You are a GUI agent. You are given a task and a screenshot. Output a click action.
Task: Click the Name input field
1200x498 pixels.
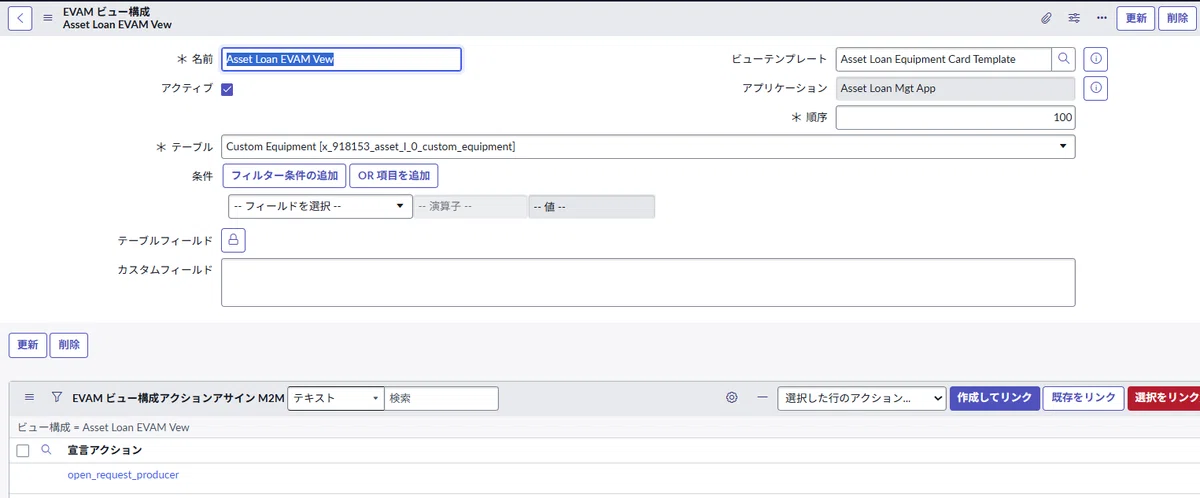341,59
